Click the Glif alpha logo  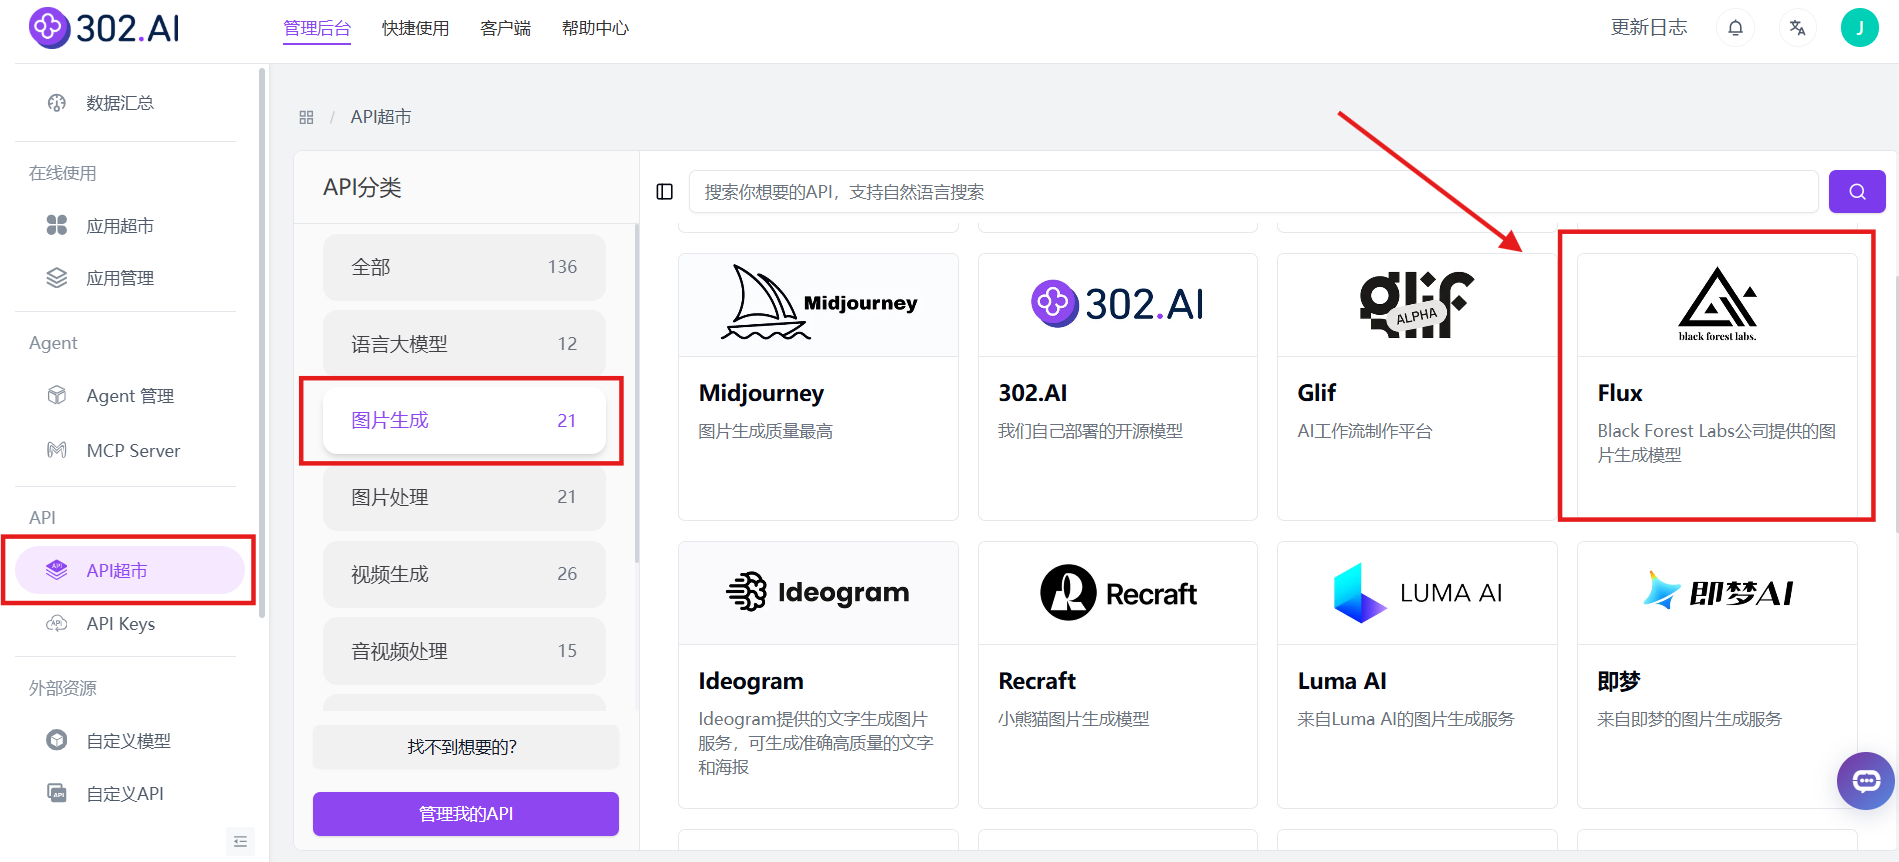click(x=1416, y=304)
